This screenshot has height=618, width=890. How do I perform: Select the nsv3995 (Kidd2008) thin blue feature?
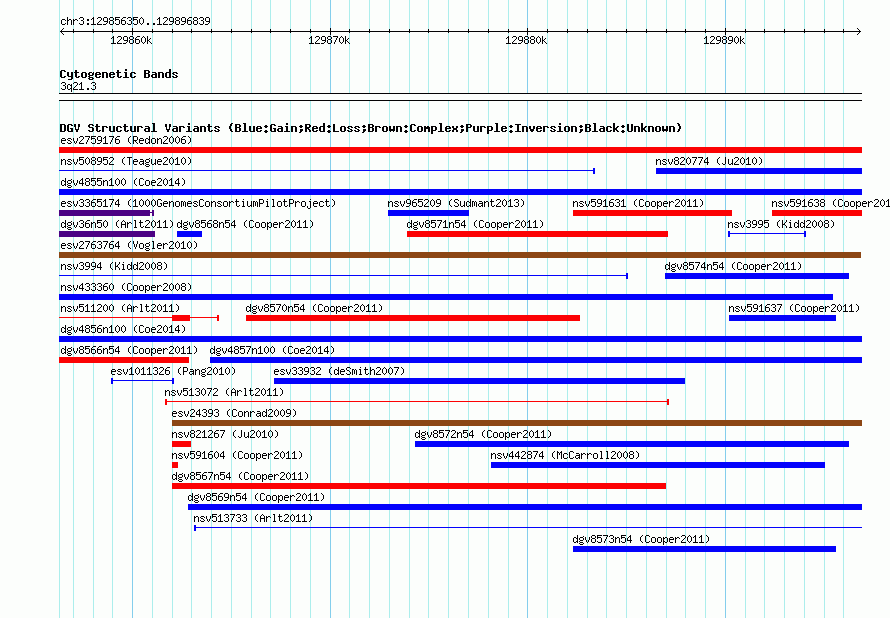(767, 234)
